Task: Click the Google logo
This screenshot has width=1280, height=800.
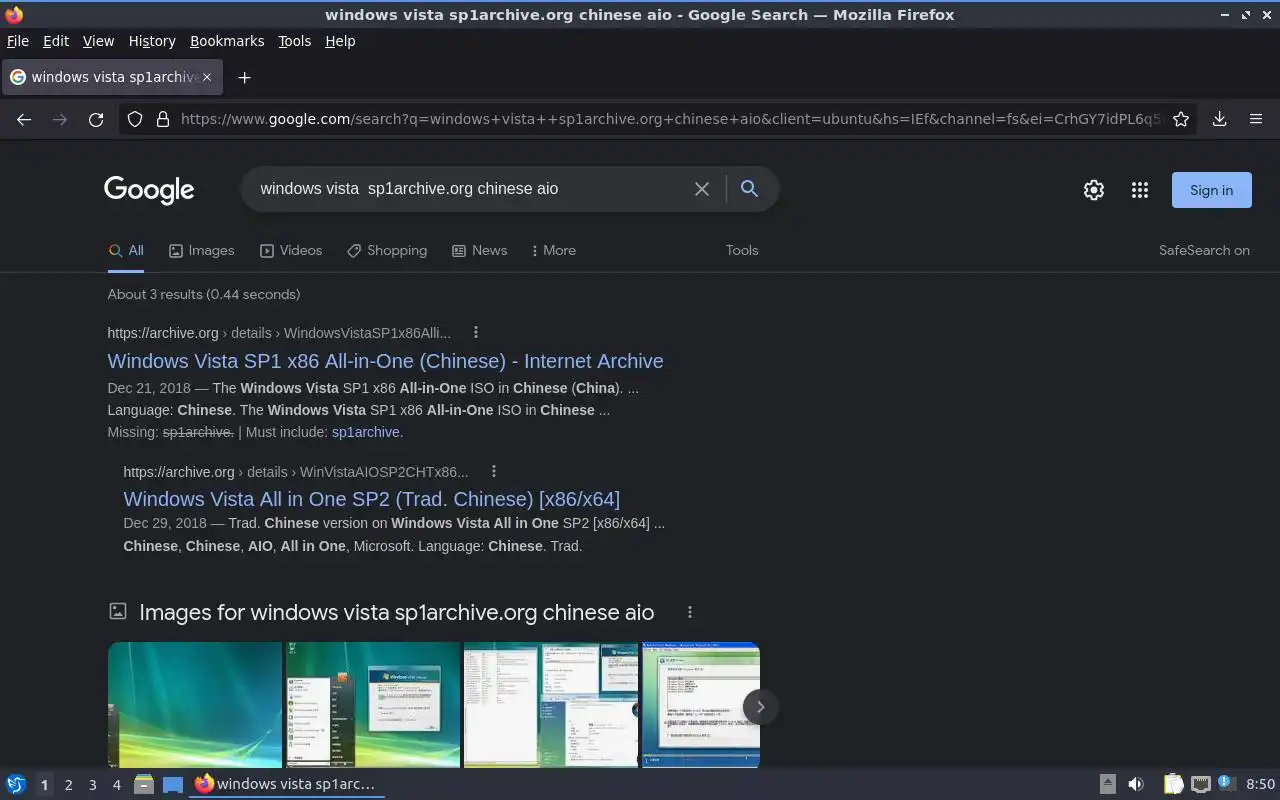Action: (x=149, y=190)
